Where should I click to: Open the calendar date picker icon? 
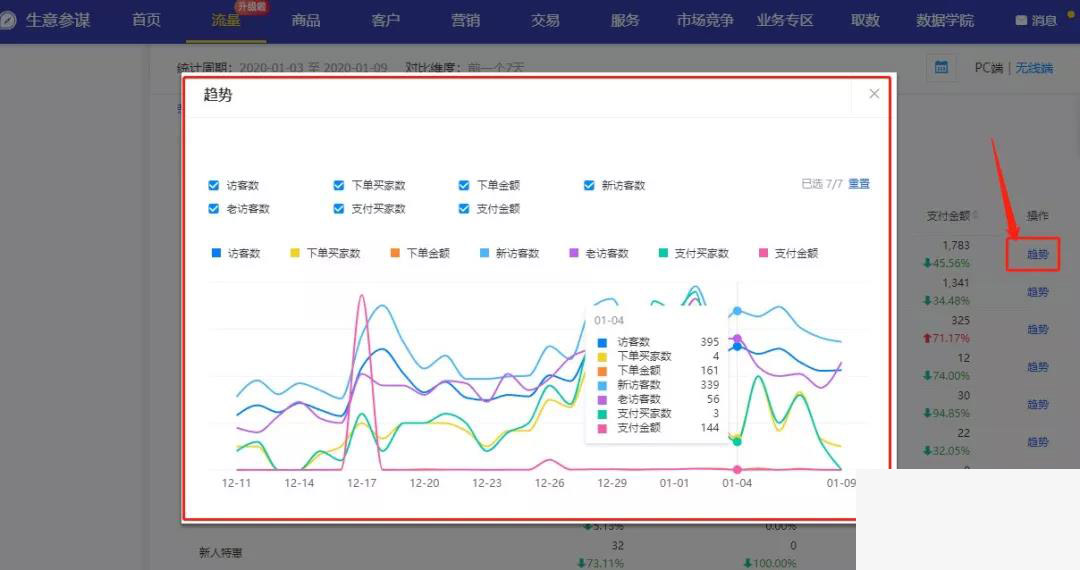[x=941, y=68]
